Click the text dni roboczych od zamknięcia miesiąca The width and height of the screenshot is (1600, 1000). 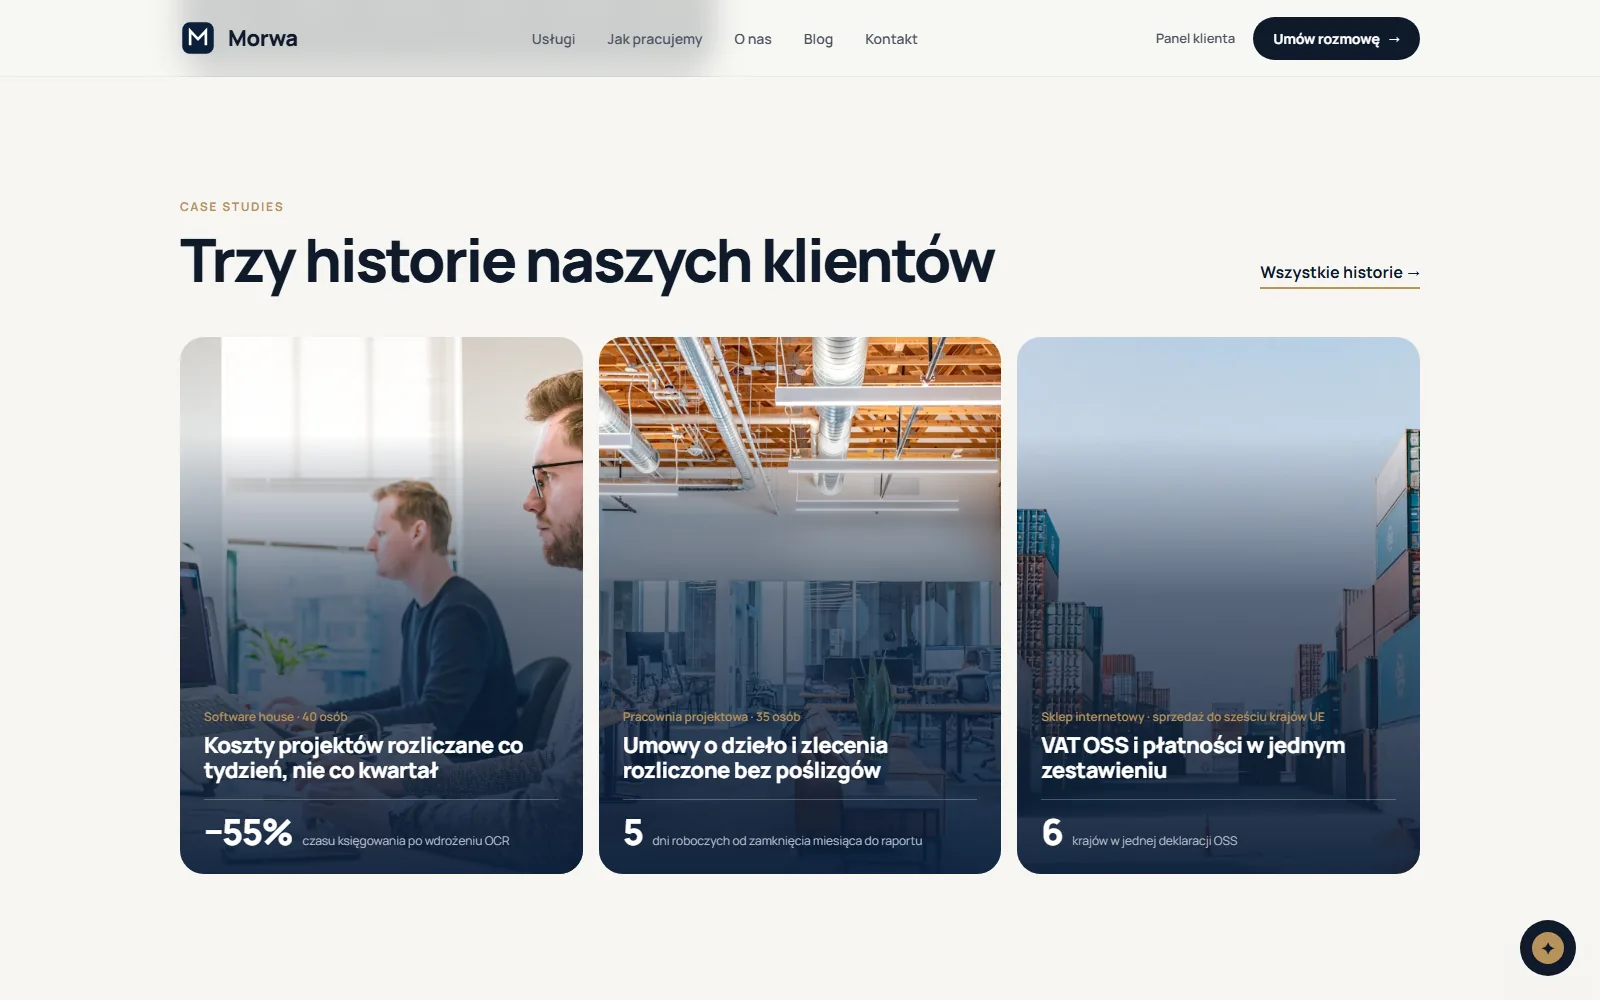(787, 841)
